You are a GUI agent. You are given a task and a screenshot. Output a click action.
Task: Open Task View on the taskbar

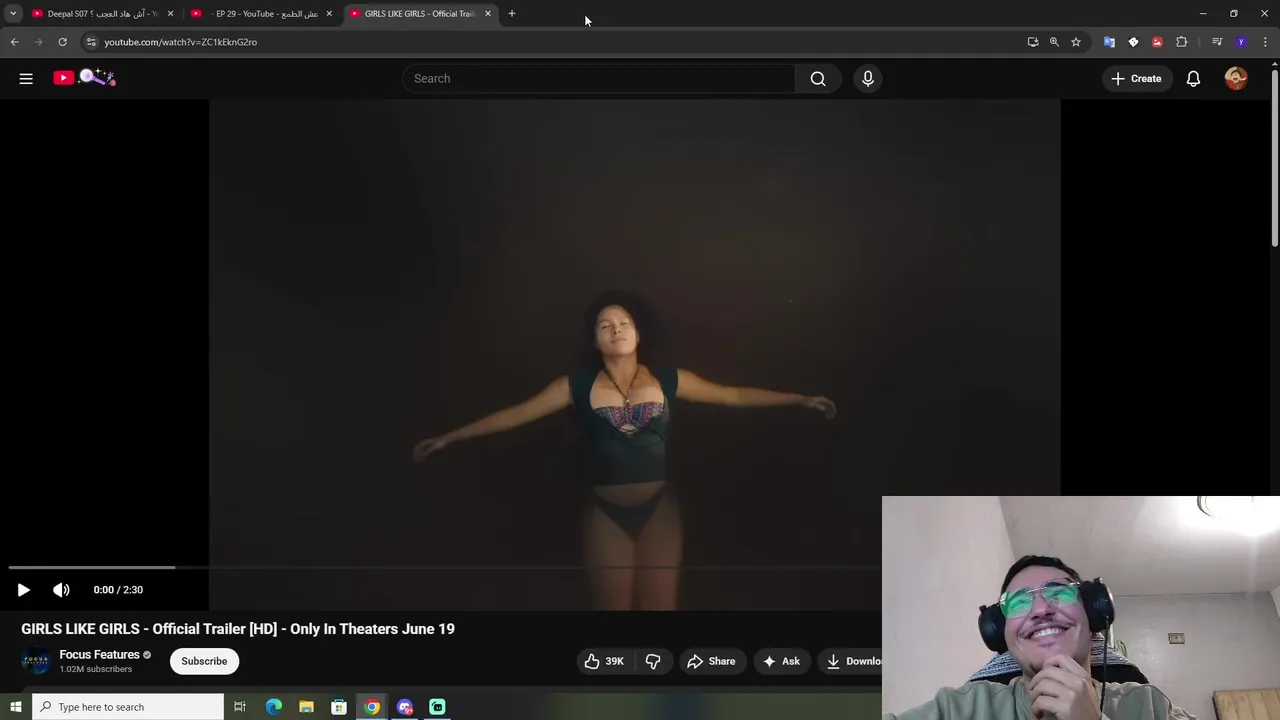coord(240,707)
